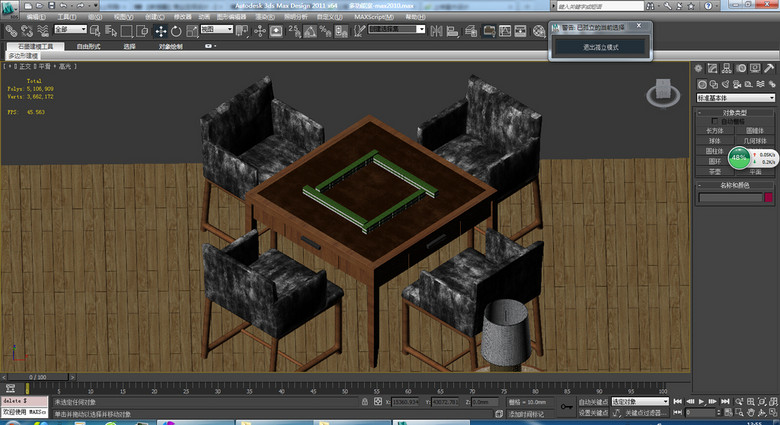
Task: Click the Align tool icon
Action: [452, 31]
